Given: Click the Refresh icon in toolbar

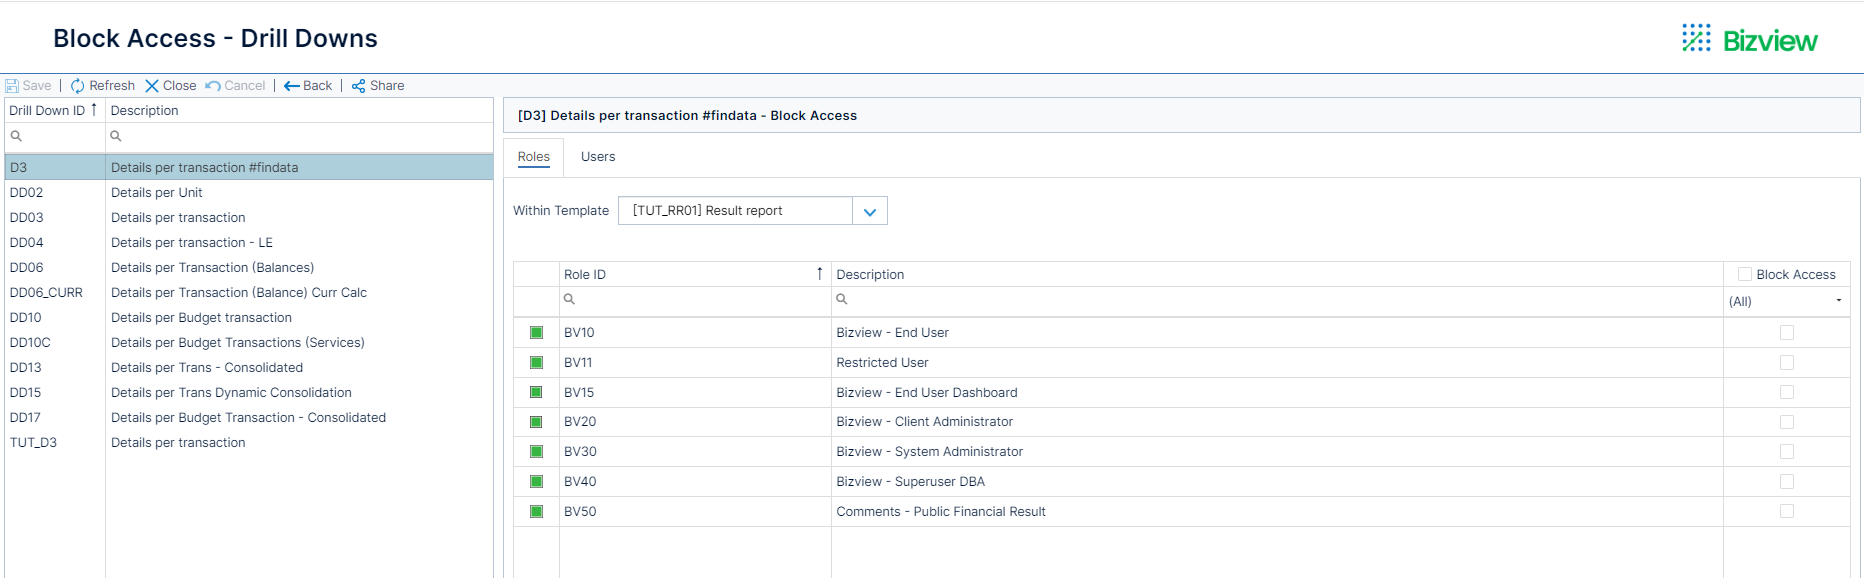Looking at the screenshot, I should 77,86.
